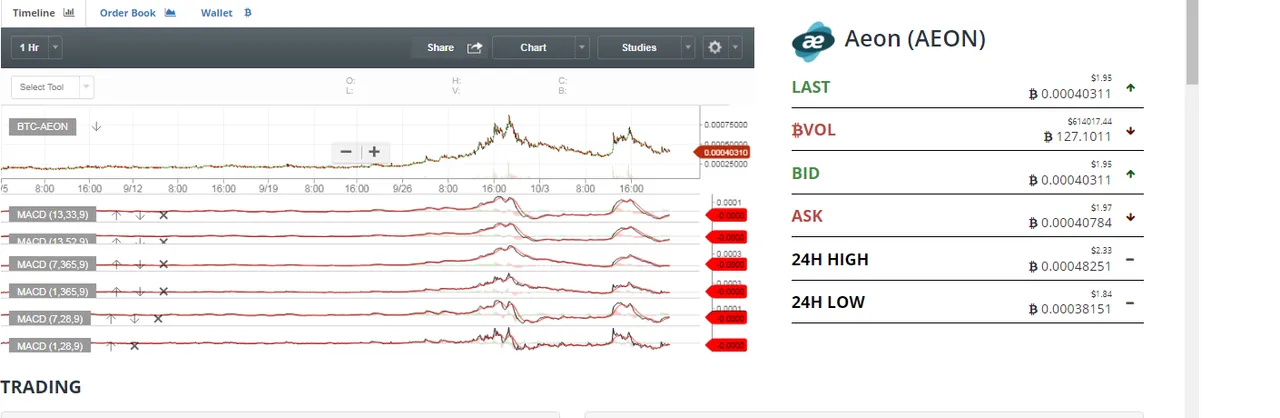Expand the Studies dropdown arrow
The image size is (1280, 418).
687,47
